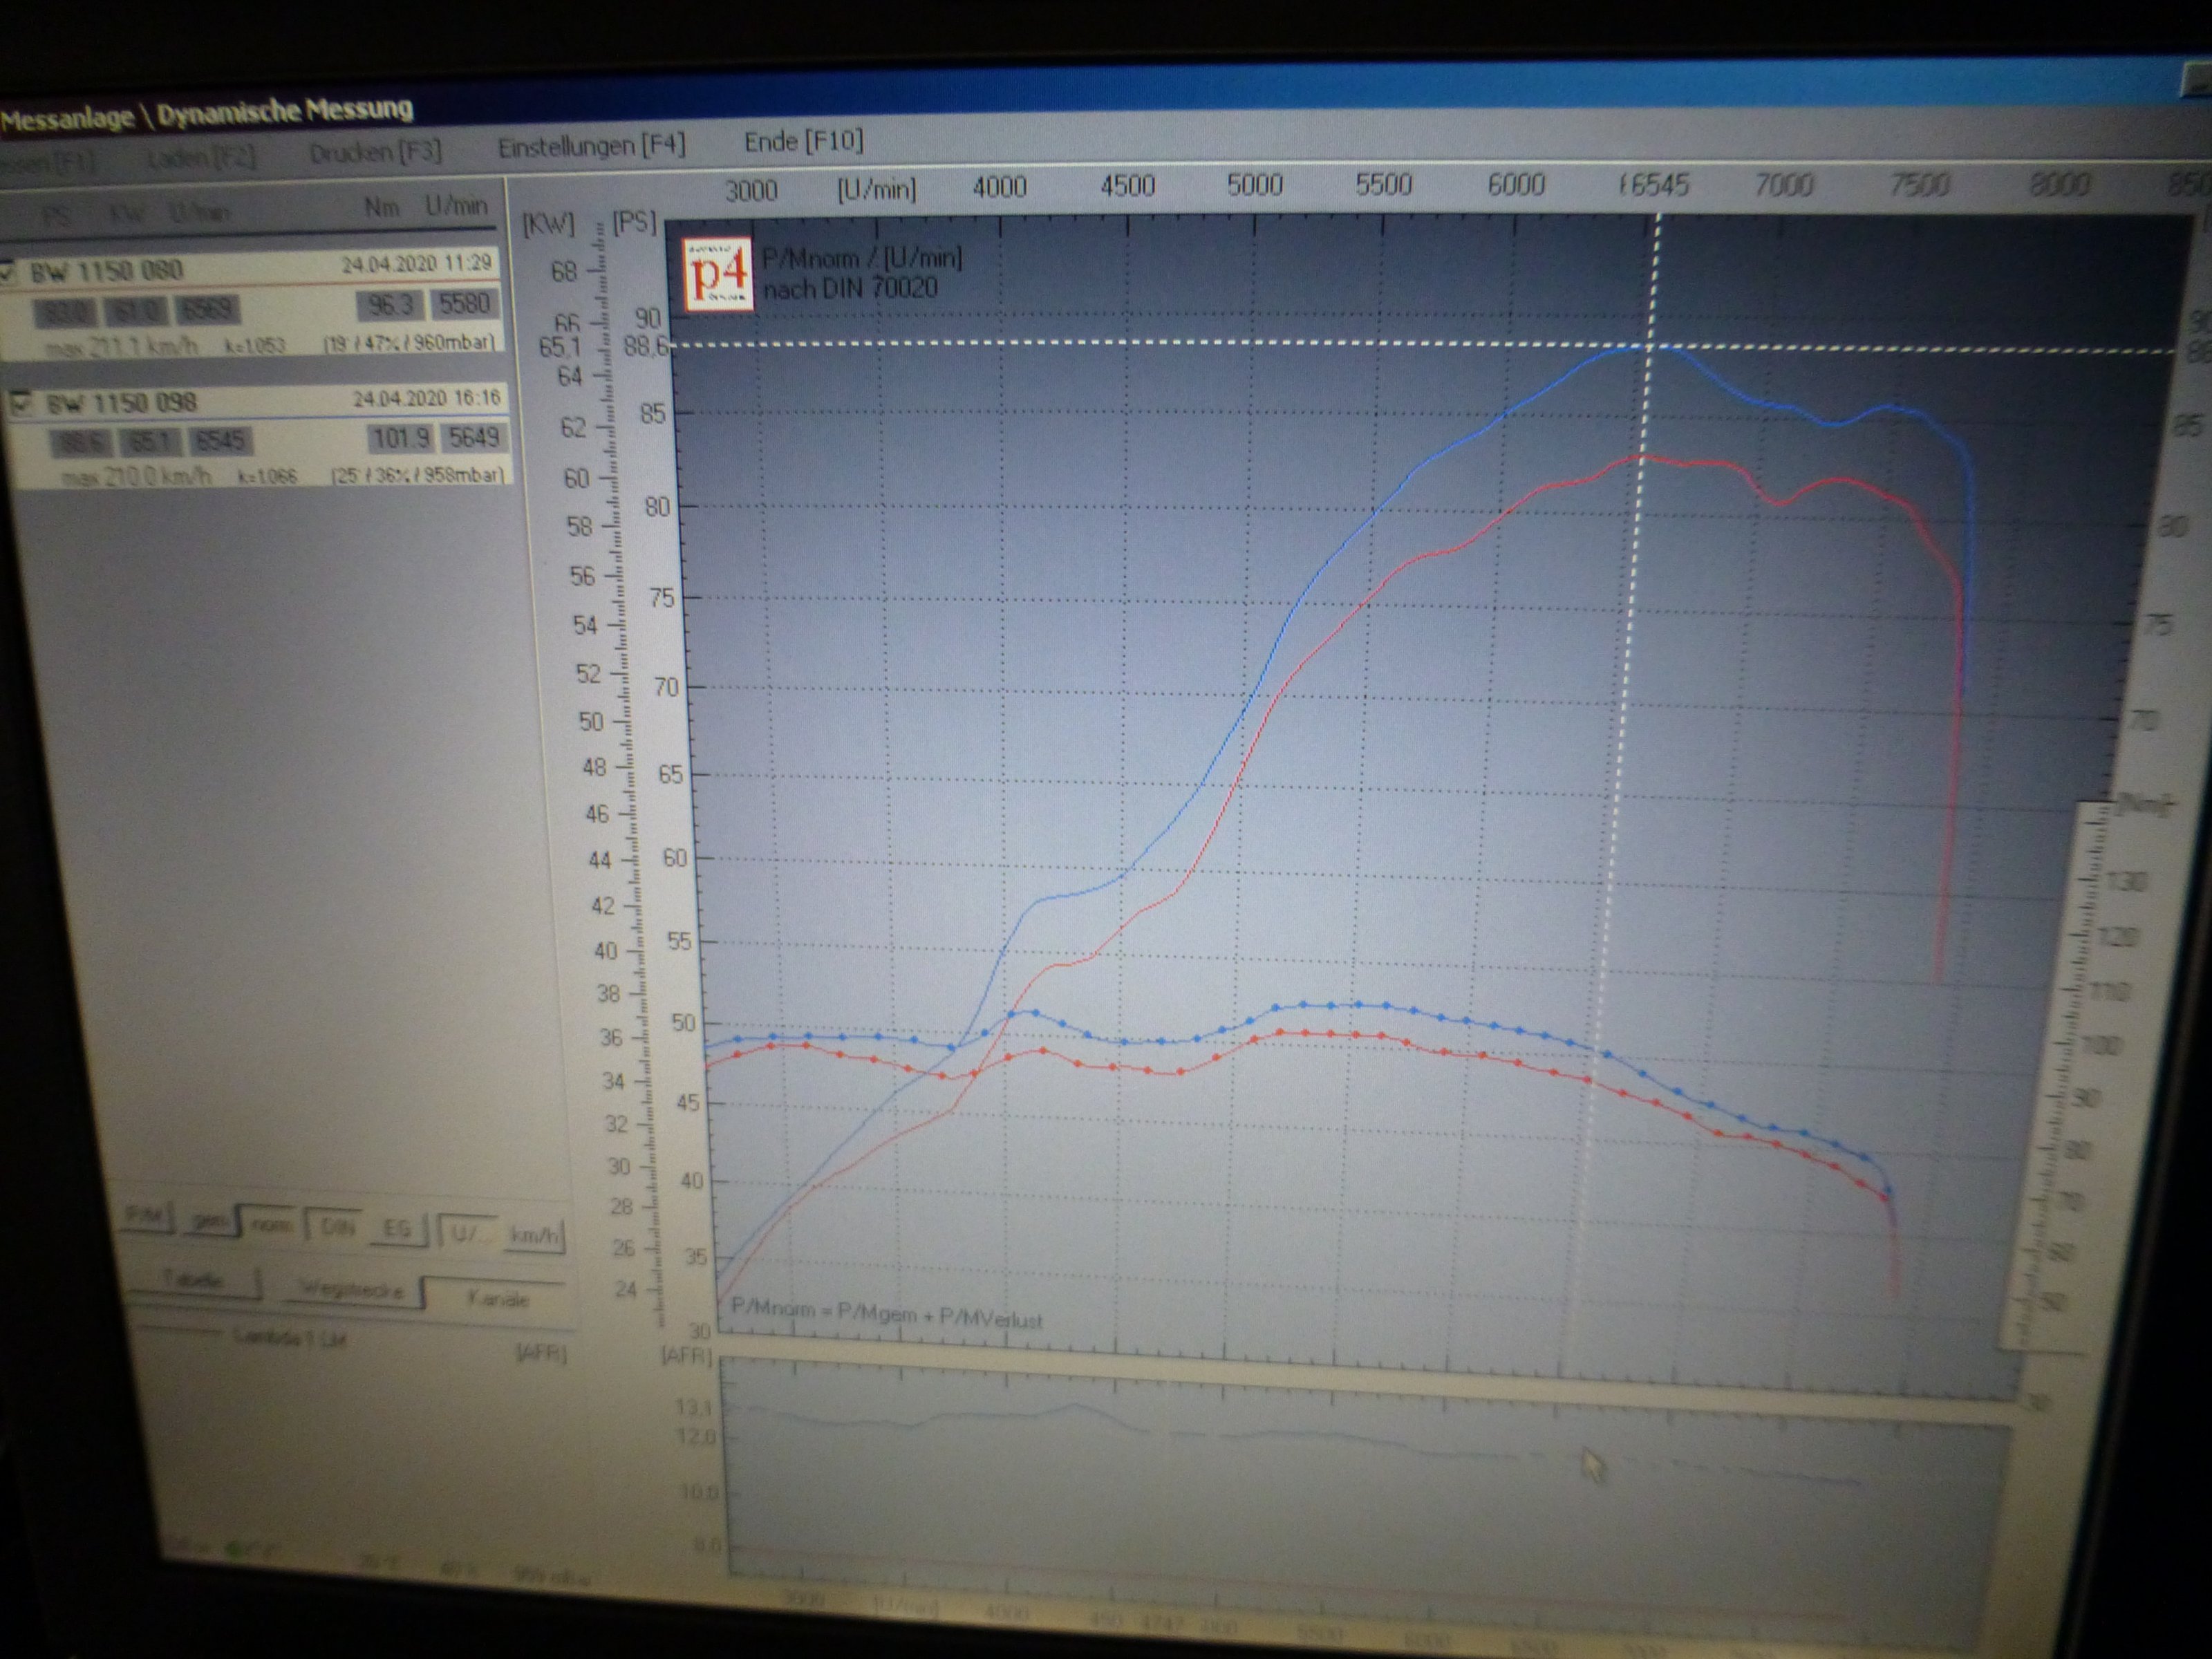Click the 5580 U/min value field
Viewport: 2212px width, 1659px height.
click(464, 304)
